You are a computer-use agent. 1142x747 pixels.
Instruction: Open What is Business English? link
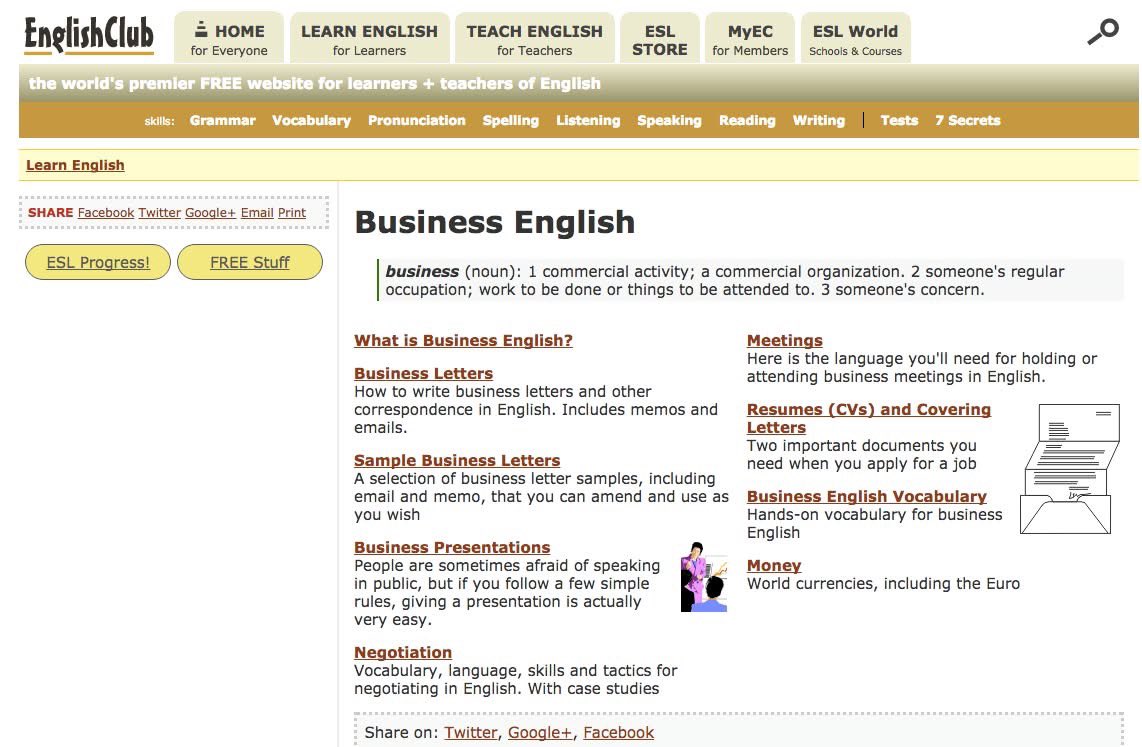(x=463, y=340)
